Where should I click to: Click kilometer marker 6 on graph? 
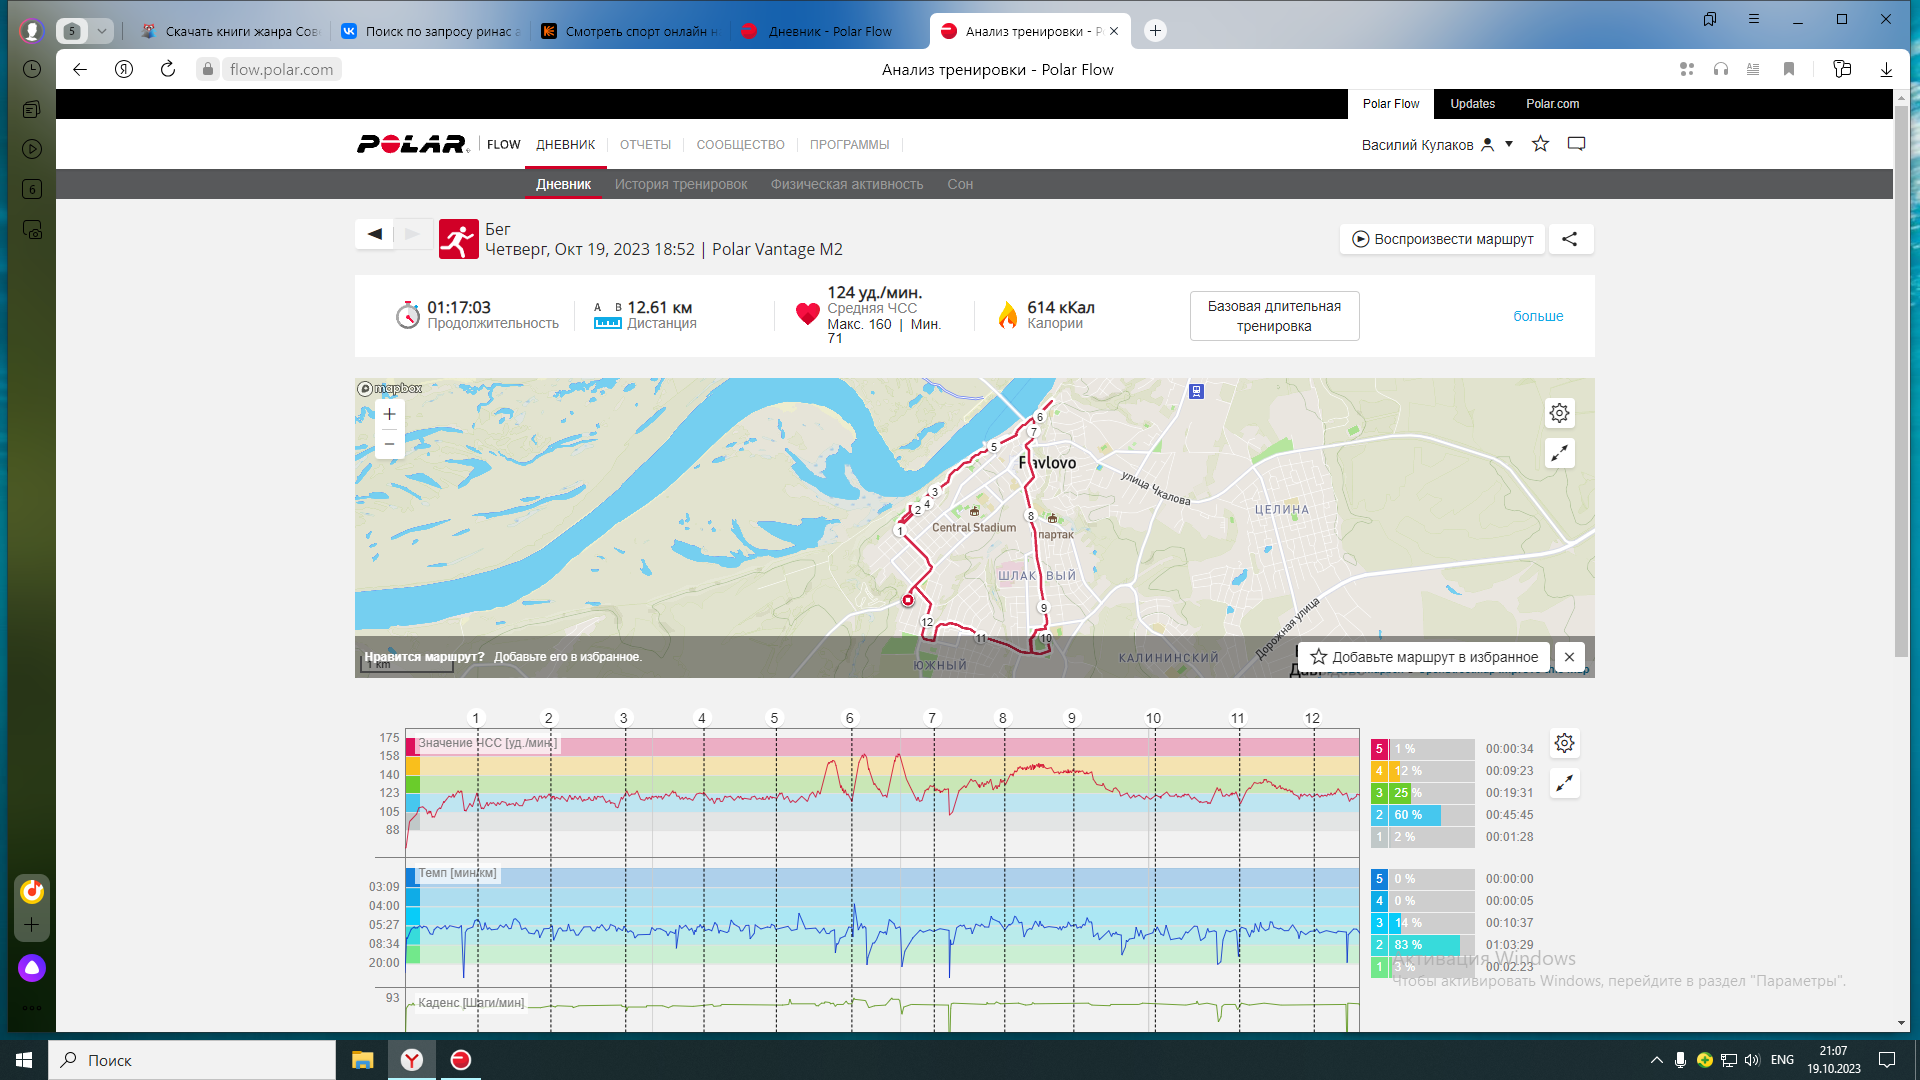pos(850,718)
